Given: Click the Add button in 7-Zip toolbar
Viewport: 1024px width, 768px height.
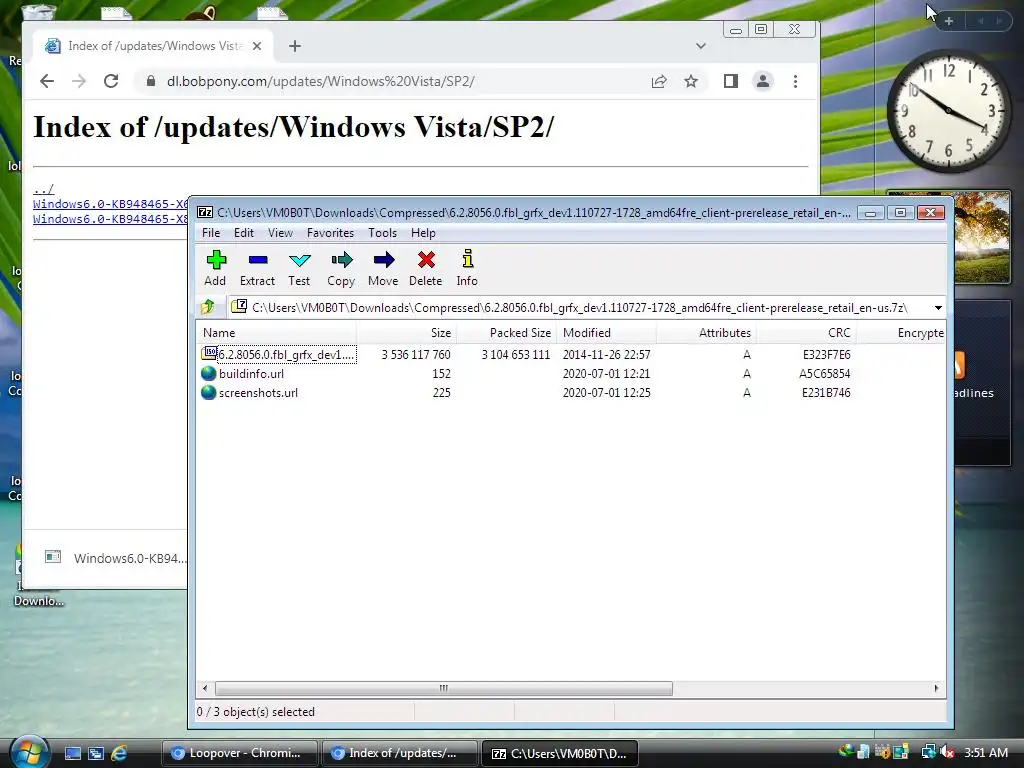Looking at the screenshot, I should pyautogui.click(x=216, y=268).
